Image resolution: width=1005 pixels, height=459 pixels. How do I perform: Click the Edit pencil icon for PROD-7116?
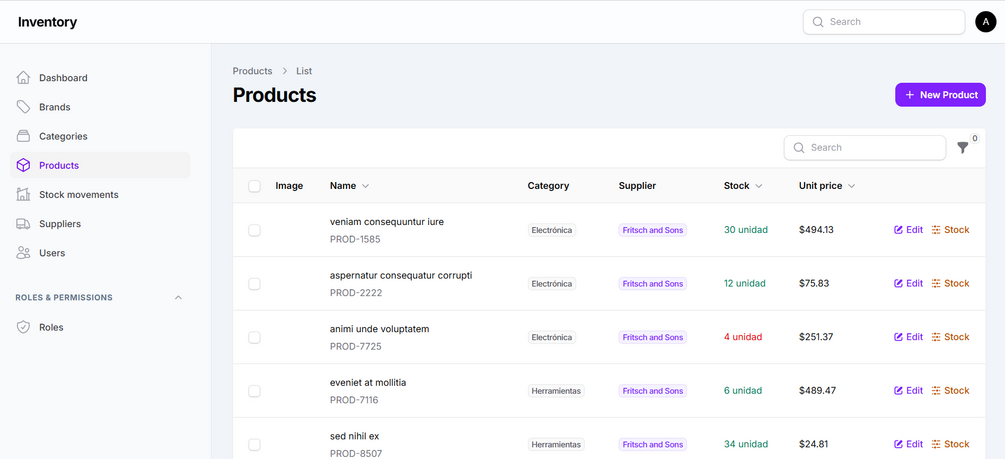(899, 390)
